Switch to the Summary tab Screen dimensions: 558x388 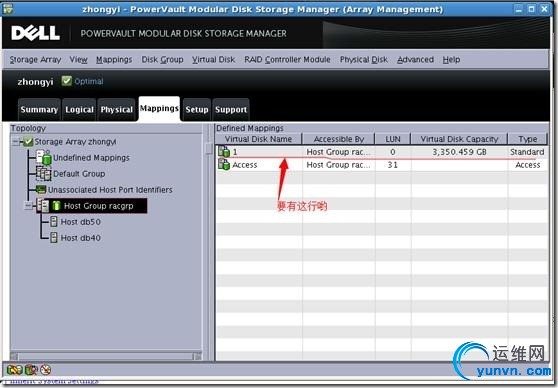point(39,110)
